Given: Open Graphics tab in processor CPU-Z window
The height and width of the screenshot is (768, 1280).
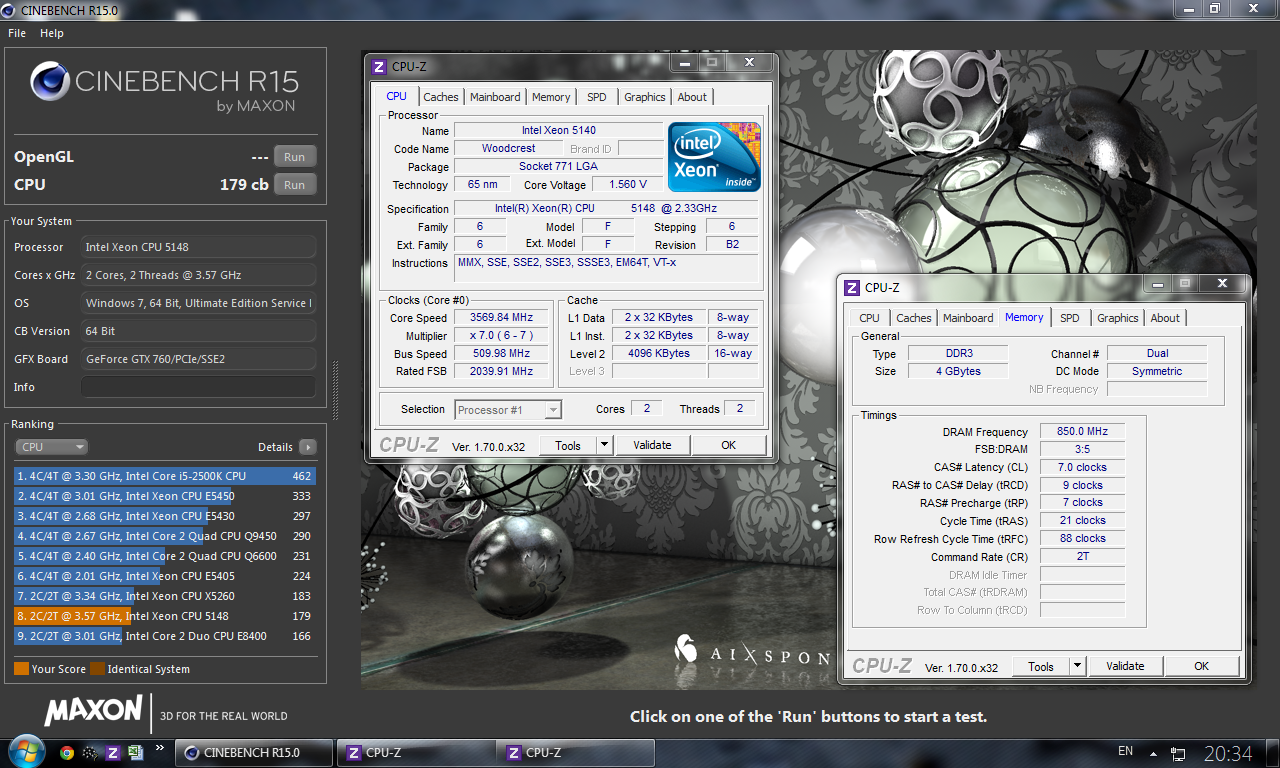Looking at the screenshot, I should coord(644,97).
